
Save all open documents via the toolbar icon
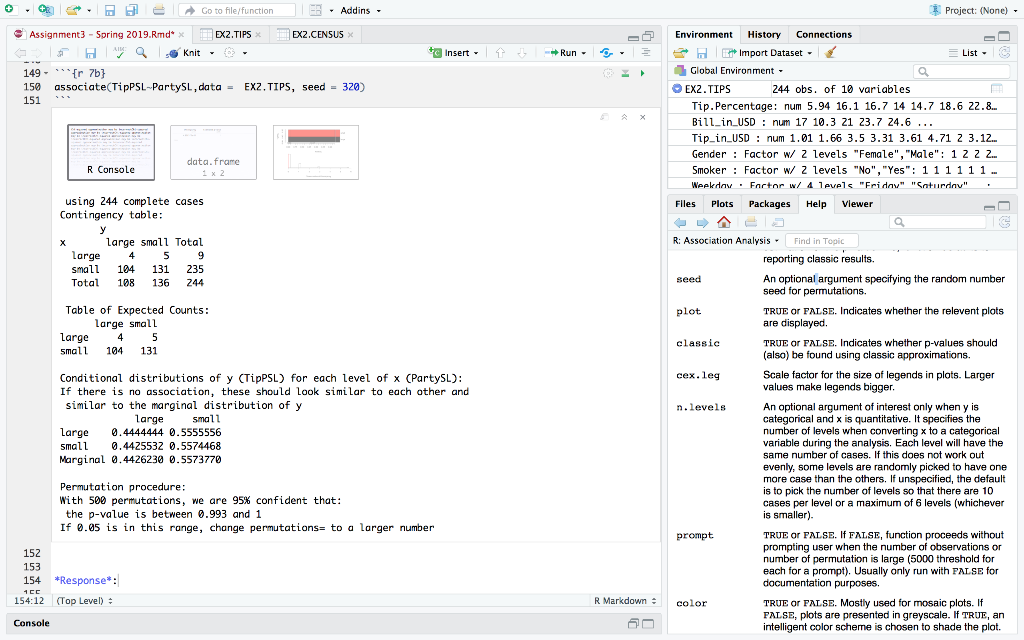pos(131,10)
